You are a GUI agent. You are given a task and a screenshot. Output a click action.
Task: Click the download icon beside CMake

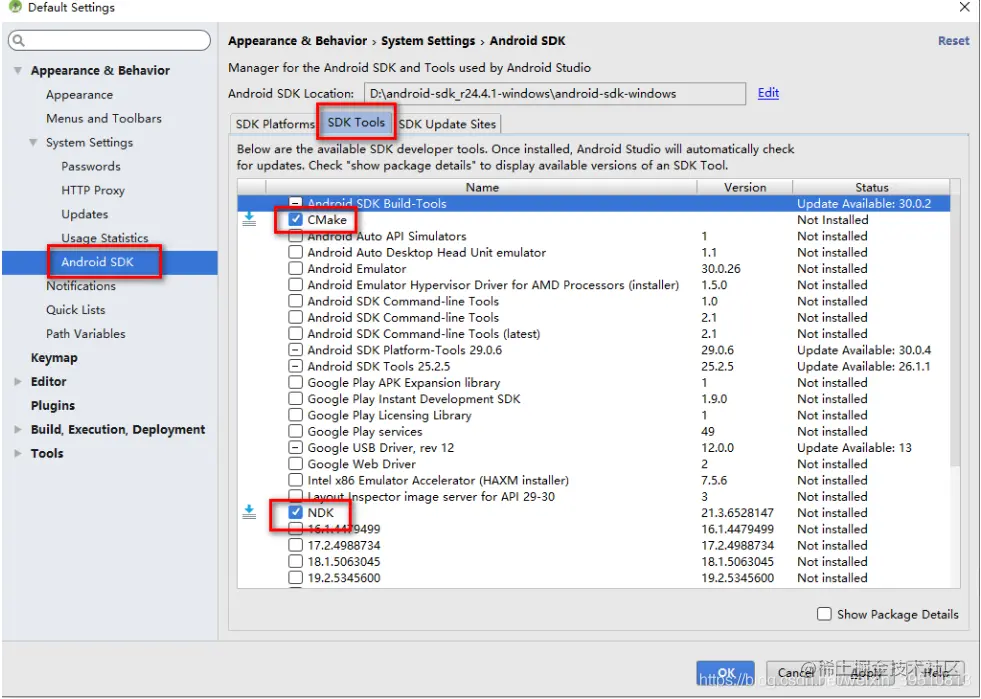(249, 219)
